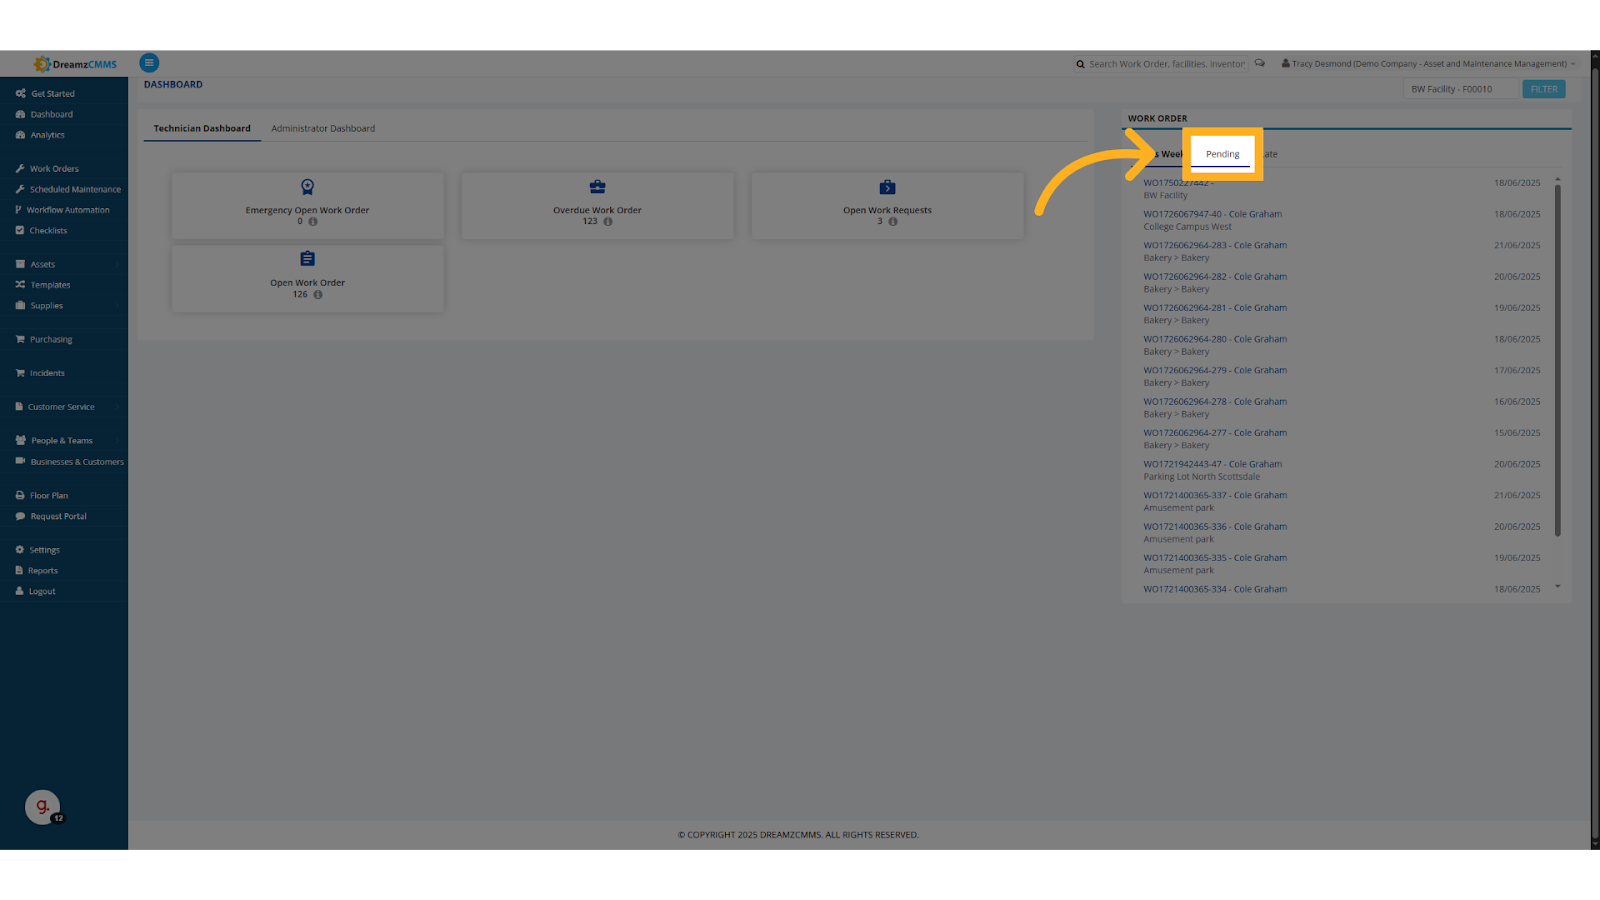
Task: Open work order WO1726062964-277 - Cole Graham
Action: pos(1215,433)
